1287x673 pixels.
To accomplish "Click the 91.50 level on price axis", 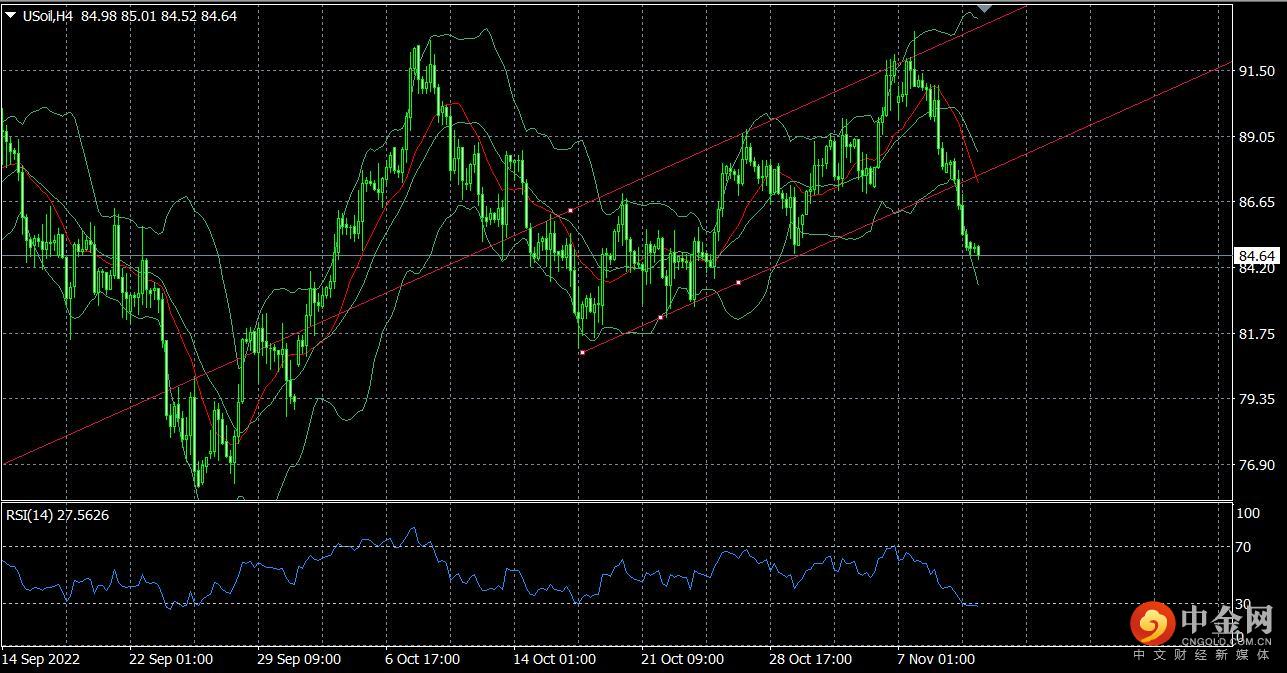I will click(x=1256, y=71).
